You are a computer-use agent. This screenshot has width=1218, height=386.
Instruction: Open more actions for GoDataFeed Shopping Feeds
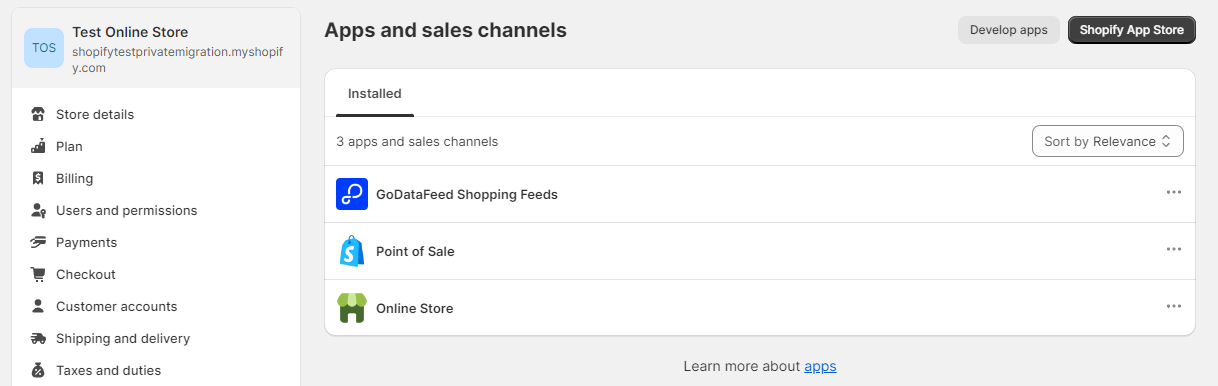1174,193
